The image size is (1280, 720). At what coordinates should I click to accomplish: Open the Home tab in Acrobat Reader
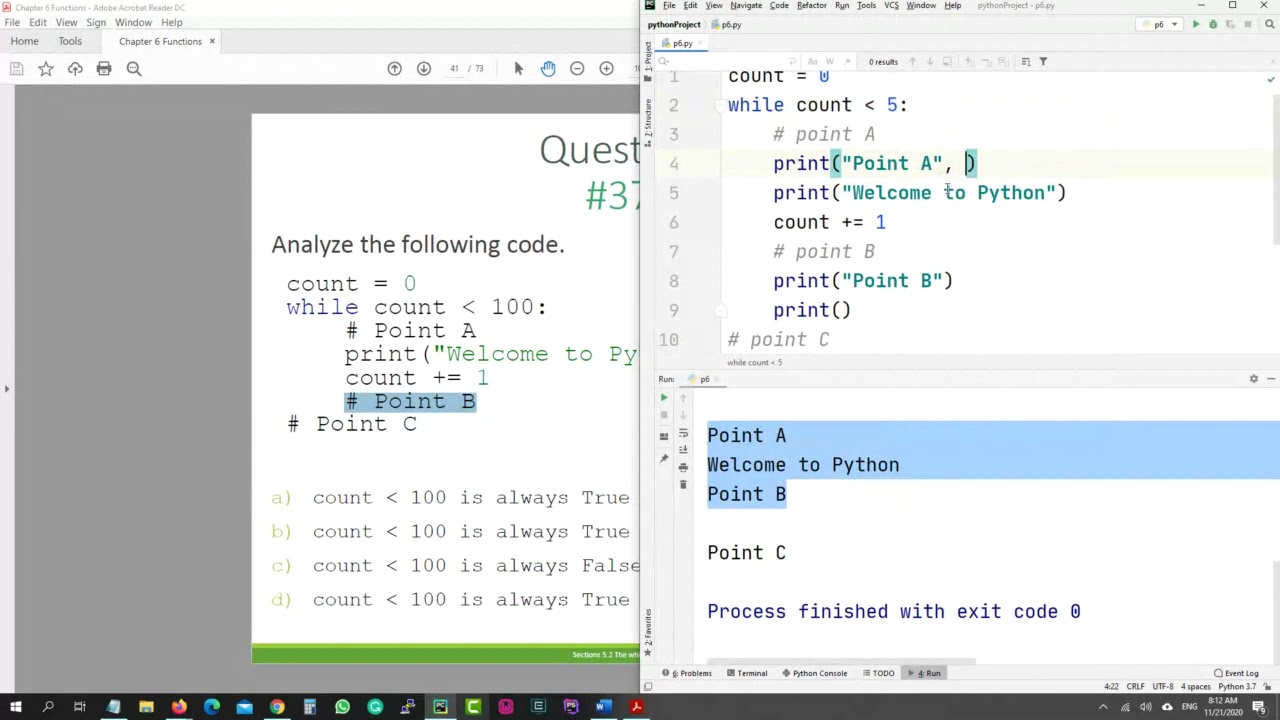(x=24, y=41)
